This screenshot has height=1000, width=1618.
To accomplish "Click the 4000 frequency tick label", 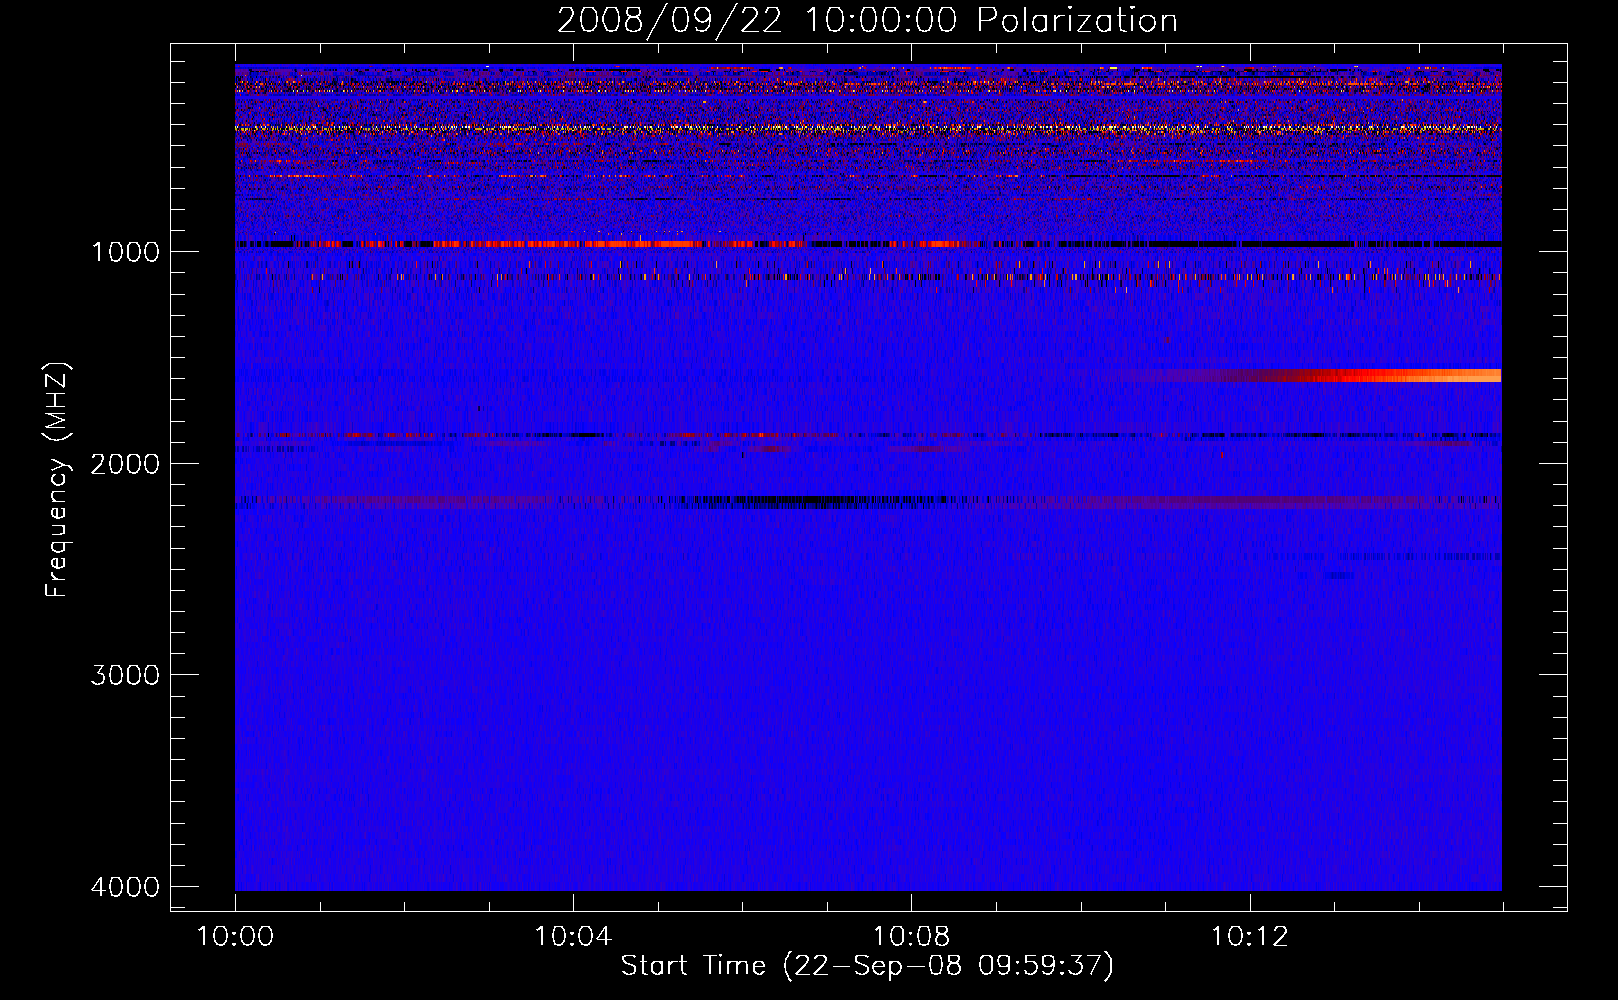I will [x=125, y=887].
